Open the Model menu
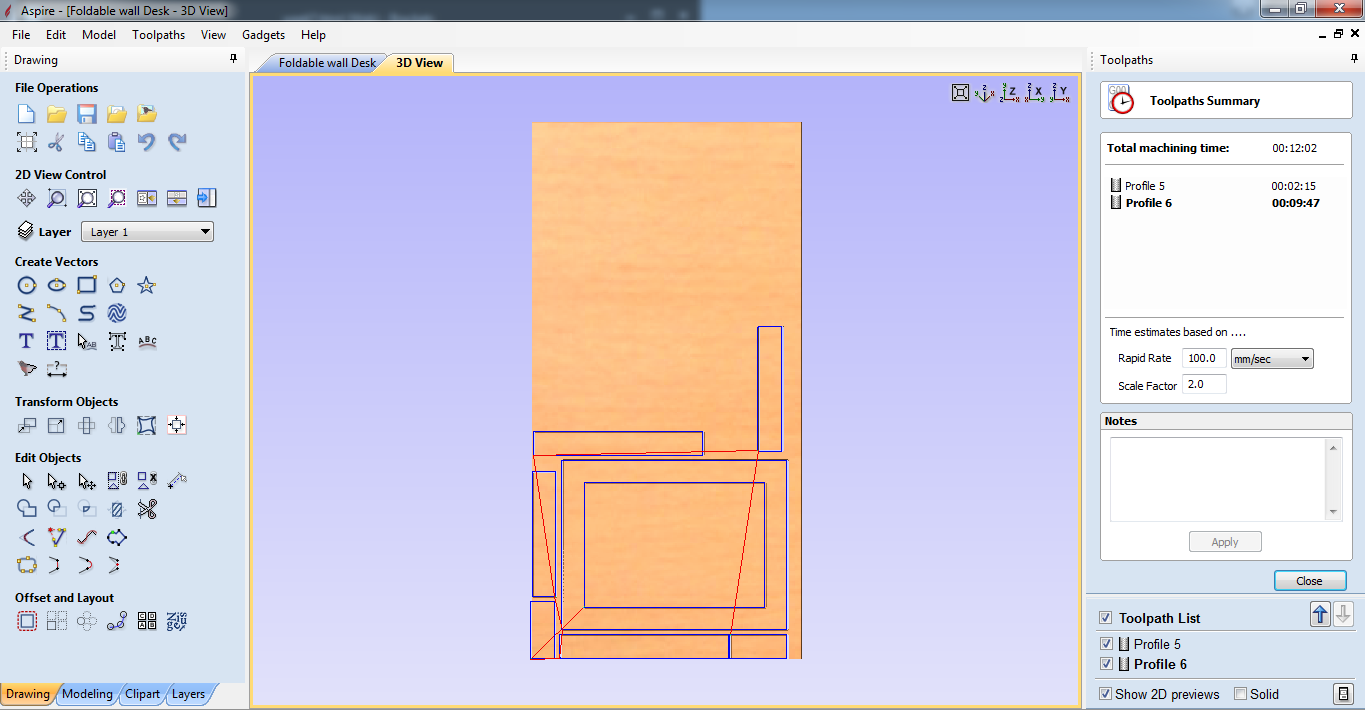The height and width of the screenshot is (710, 1365). 99,34
